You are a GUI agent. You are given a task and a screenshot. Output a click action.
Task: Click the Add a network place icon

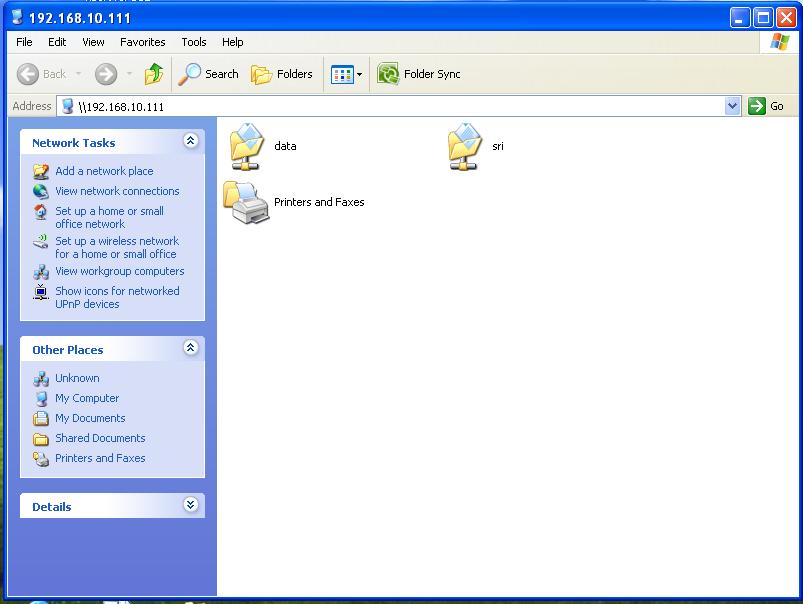click(41, 171)
